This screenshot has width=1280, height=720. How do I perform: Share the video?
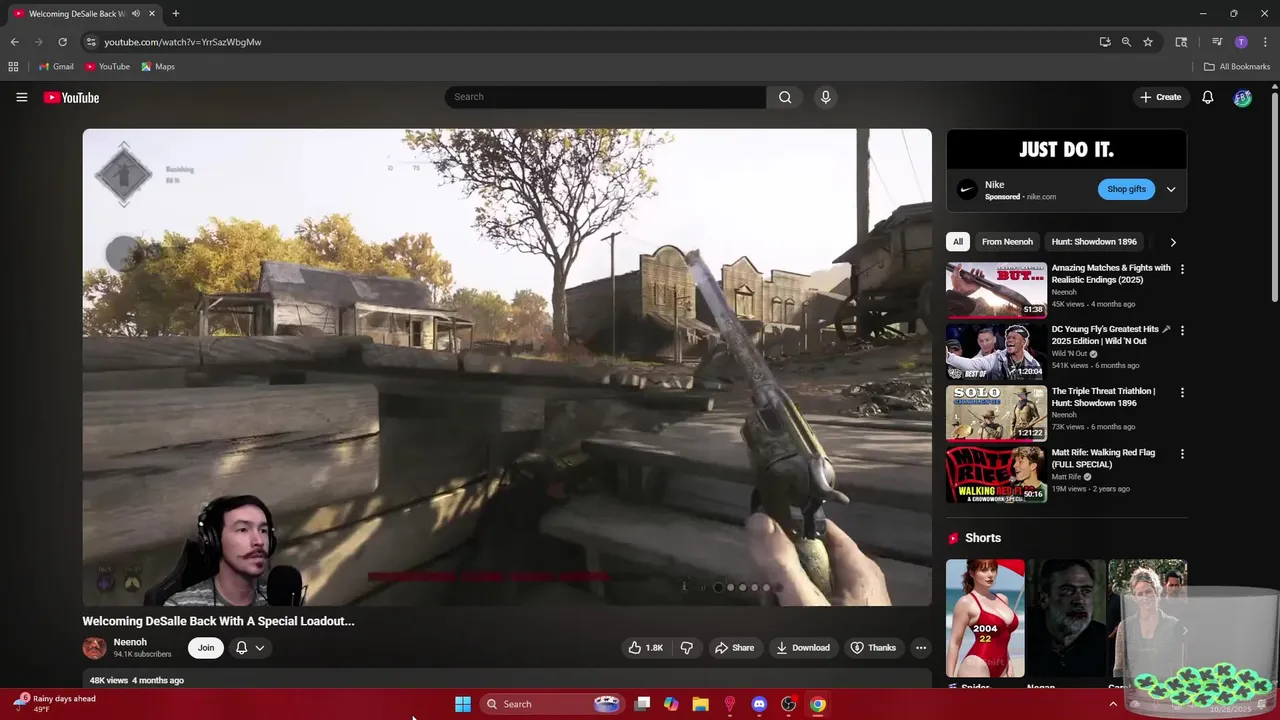point(734,648)
